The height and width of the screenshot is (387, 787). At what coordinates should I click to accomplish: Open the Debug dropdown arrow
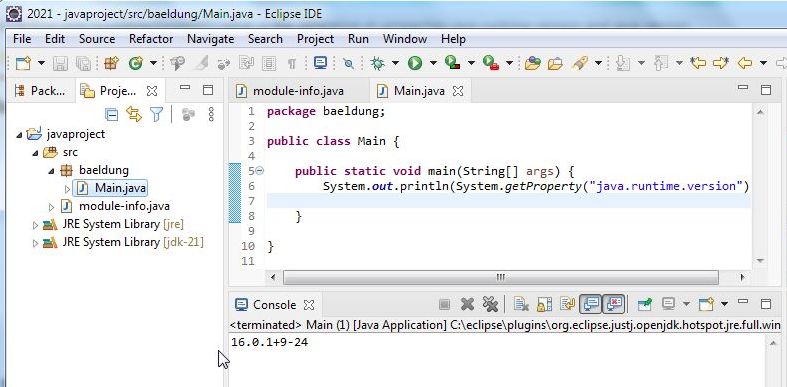coord(396,63)
